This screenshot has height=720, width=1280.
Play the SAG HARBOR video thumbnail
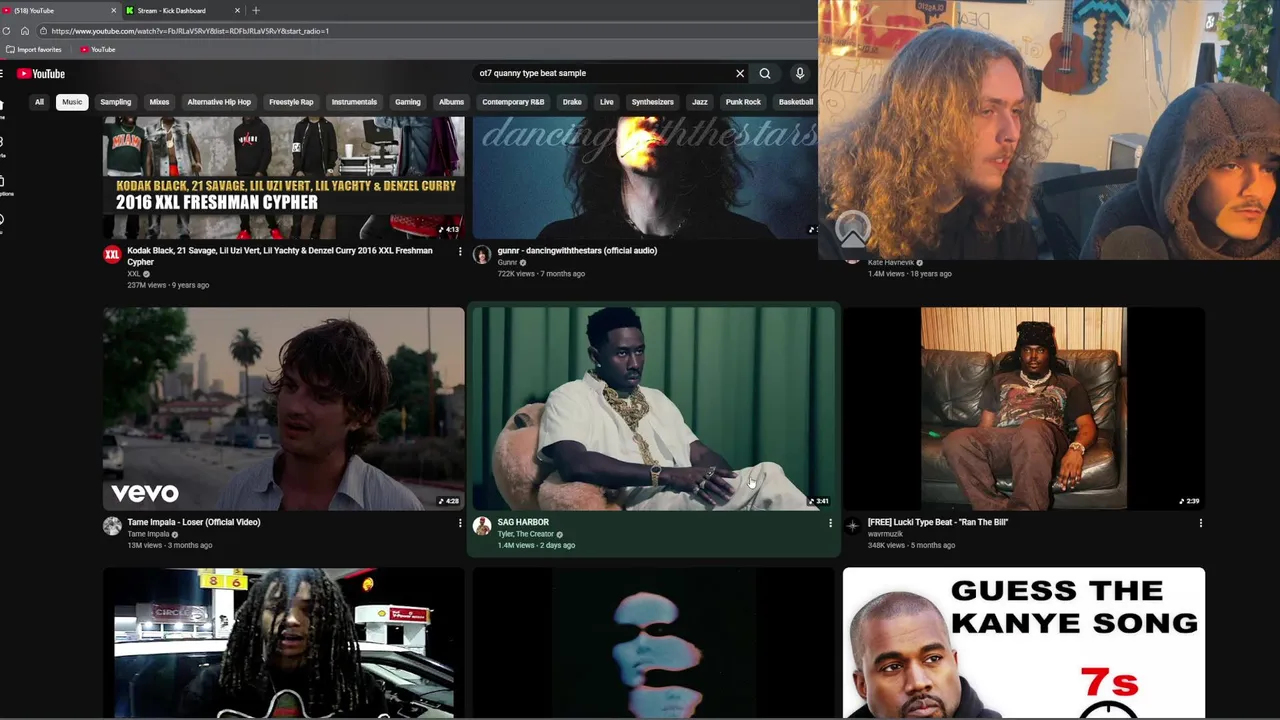653,408
